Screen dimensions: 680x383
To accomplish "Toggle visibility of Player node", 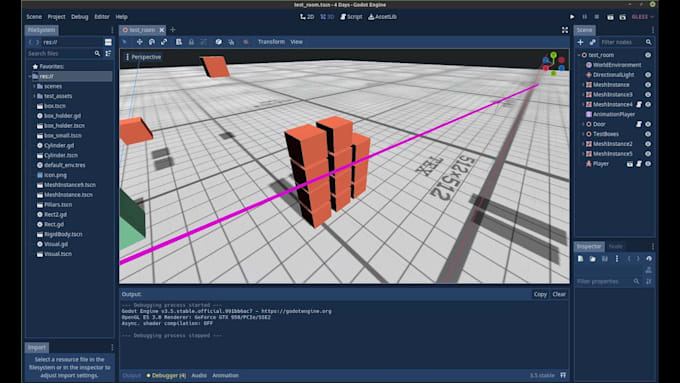I will pyautogui.click(x=648, y=164).
